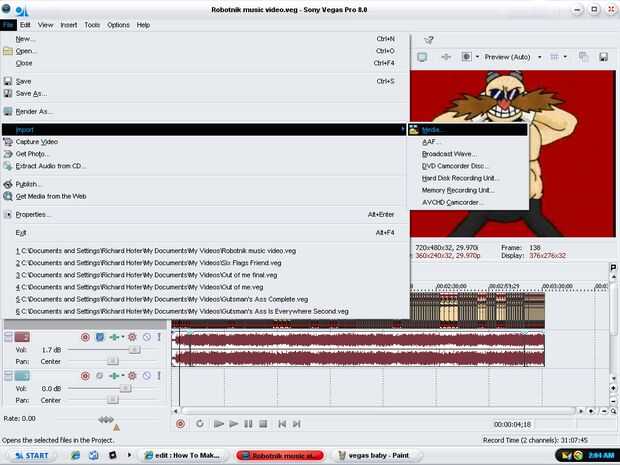Screen dimensions: 620x465
Task: Expand taskbar quick launch arrow
Action: pyautogui.click(x=129, y=455)
